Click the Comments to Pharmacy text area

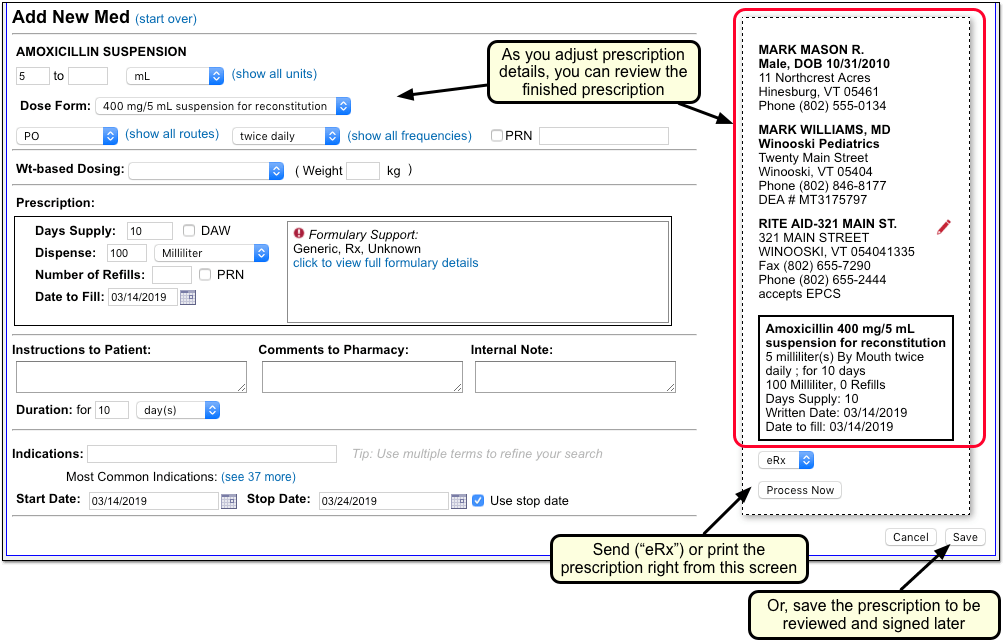(x=362, y=377)
